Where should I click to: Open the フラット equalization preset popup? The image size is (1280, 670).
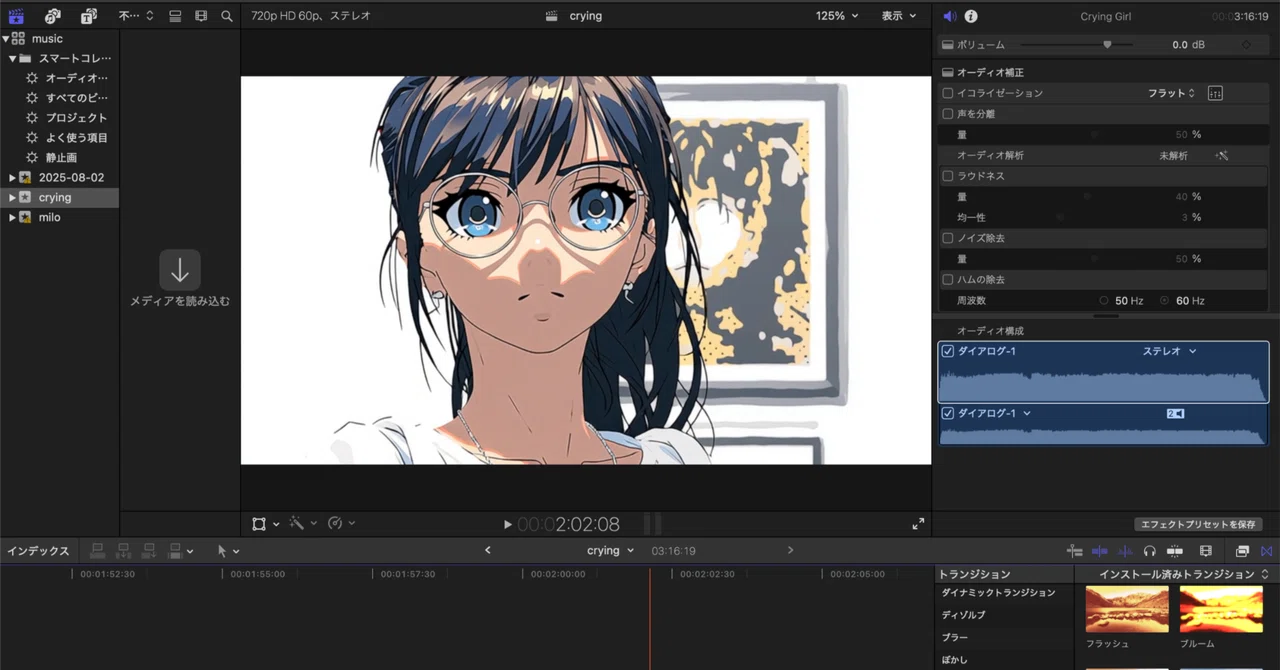(x=1171, y=93)
